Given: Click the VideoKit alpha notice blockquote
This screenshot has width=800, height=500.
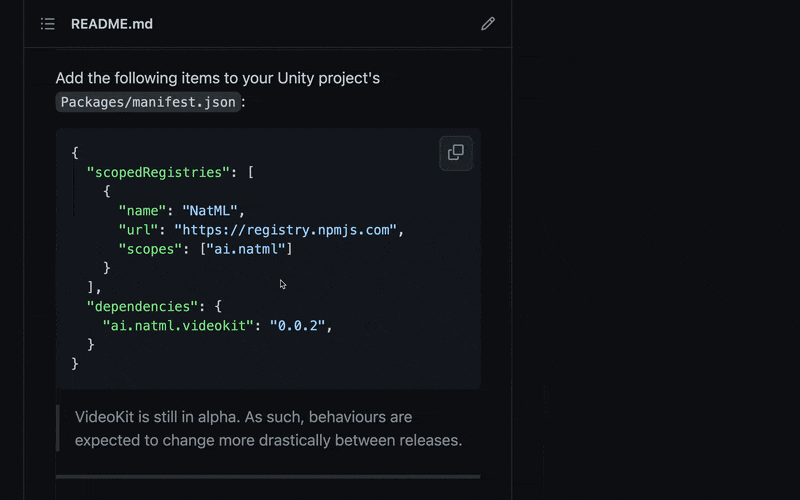Looking at the screenshot, I should [x=244, y=417].
